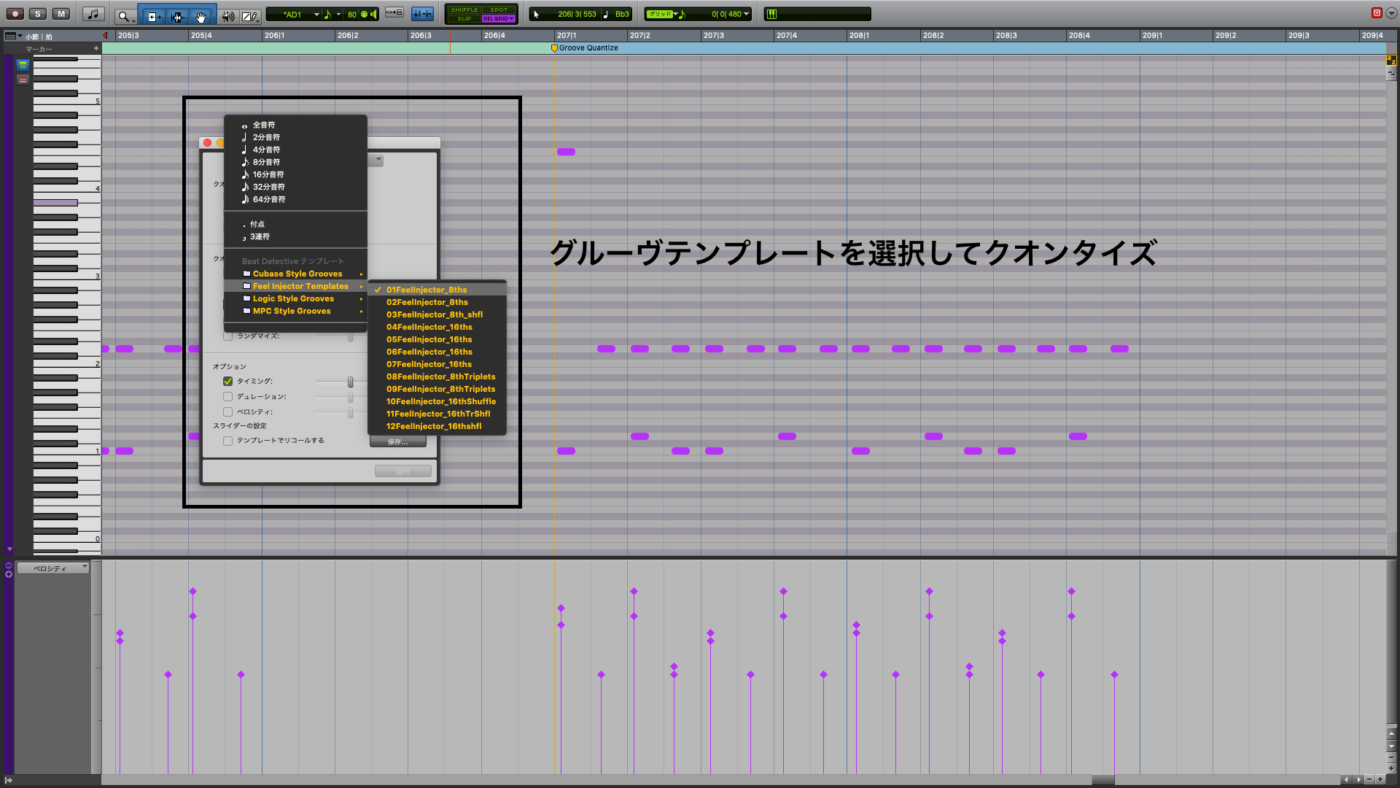Expand Cubase Style Grooves submenu
Image resolution: width=1400 pixels, height=788 pixels.
[x=296, y=274]
